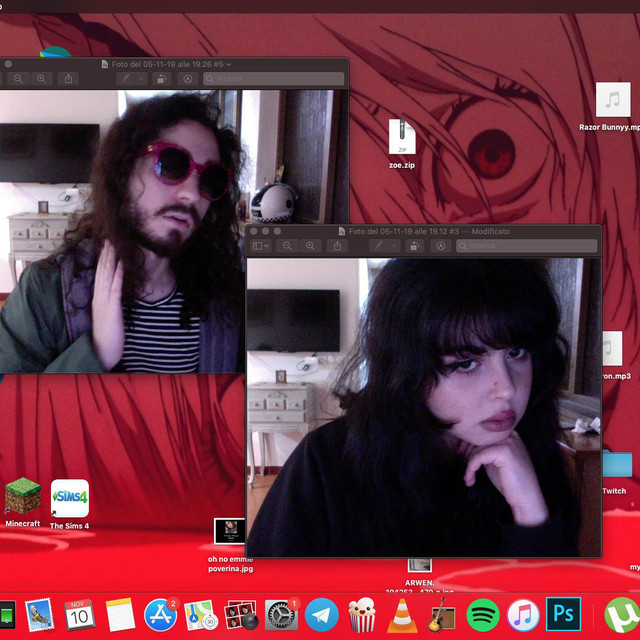The image size is (640, 640).
Task: Open Photoshop from the dock
Action: pos(563,614)
